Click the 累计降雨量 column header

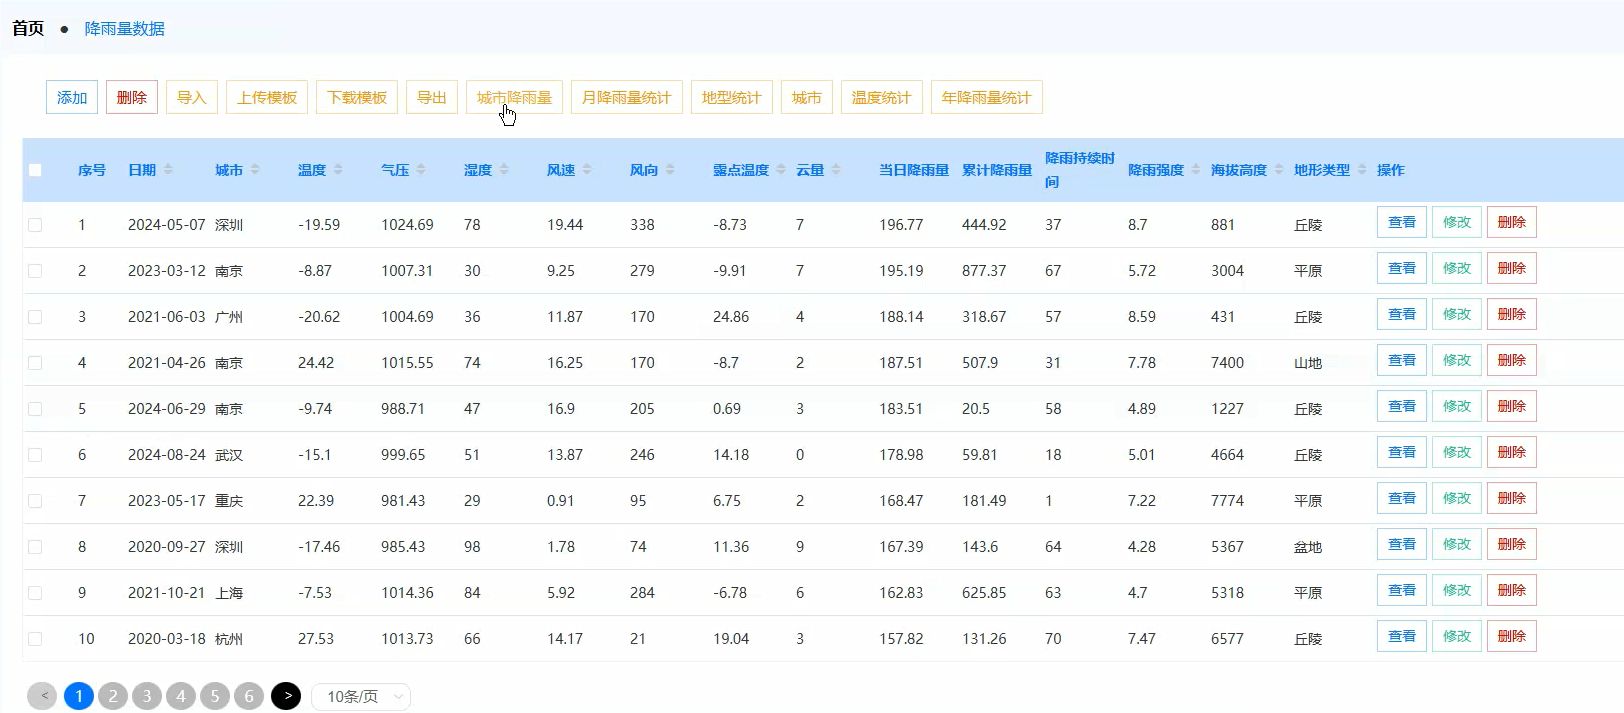[997, 170]
